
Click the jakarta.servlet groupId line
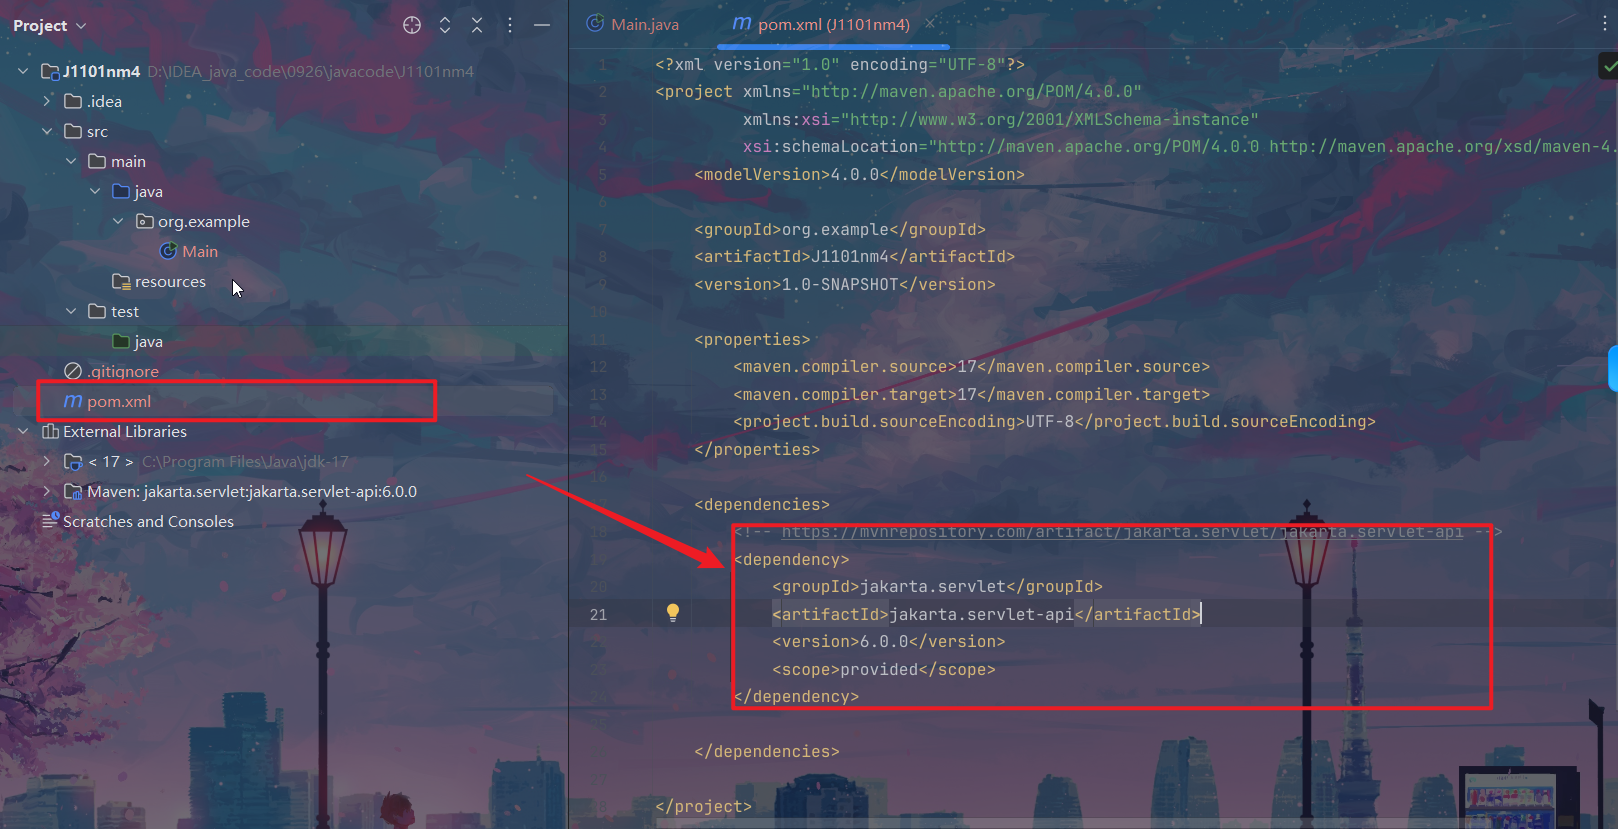pos(938,586)
